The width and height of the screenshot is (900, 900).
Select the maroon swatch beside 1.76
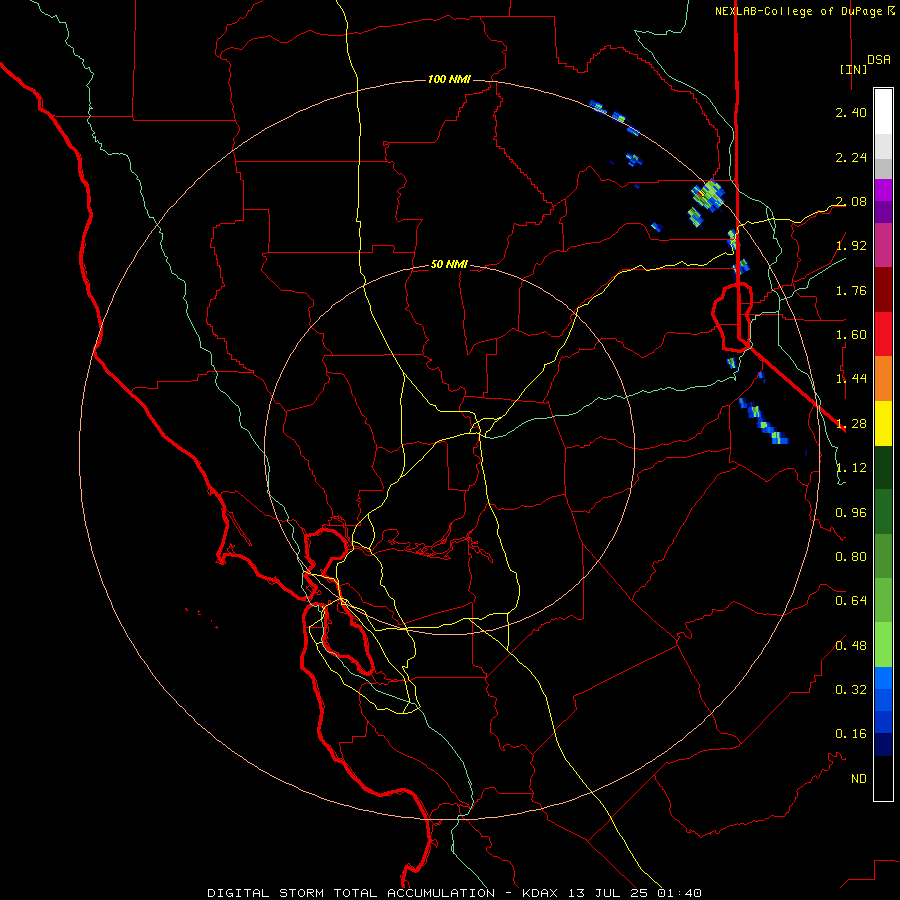(x=883, y=290)
